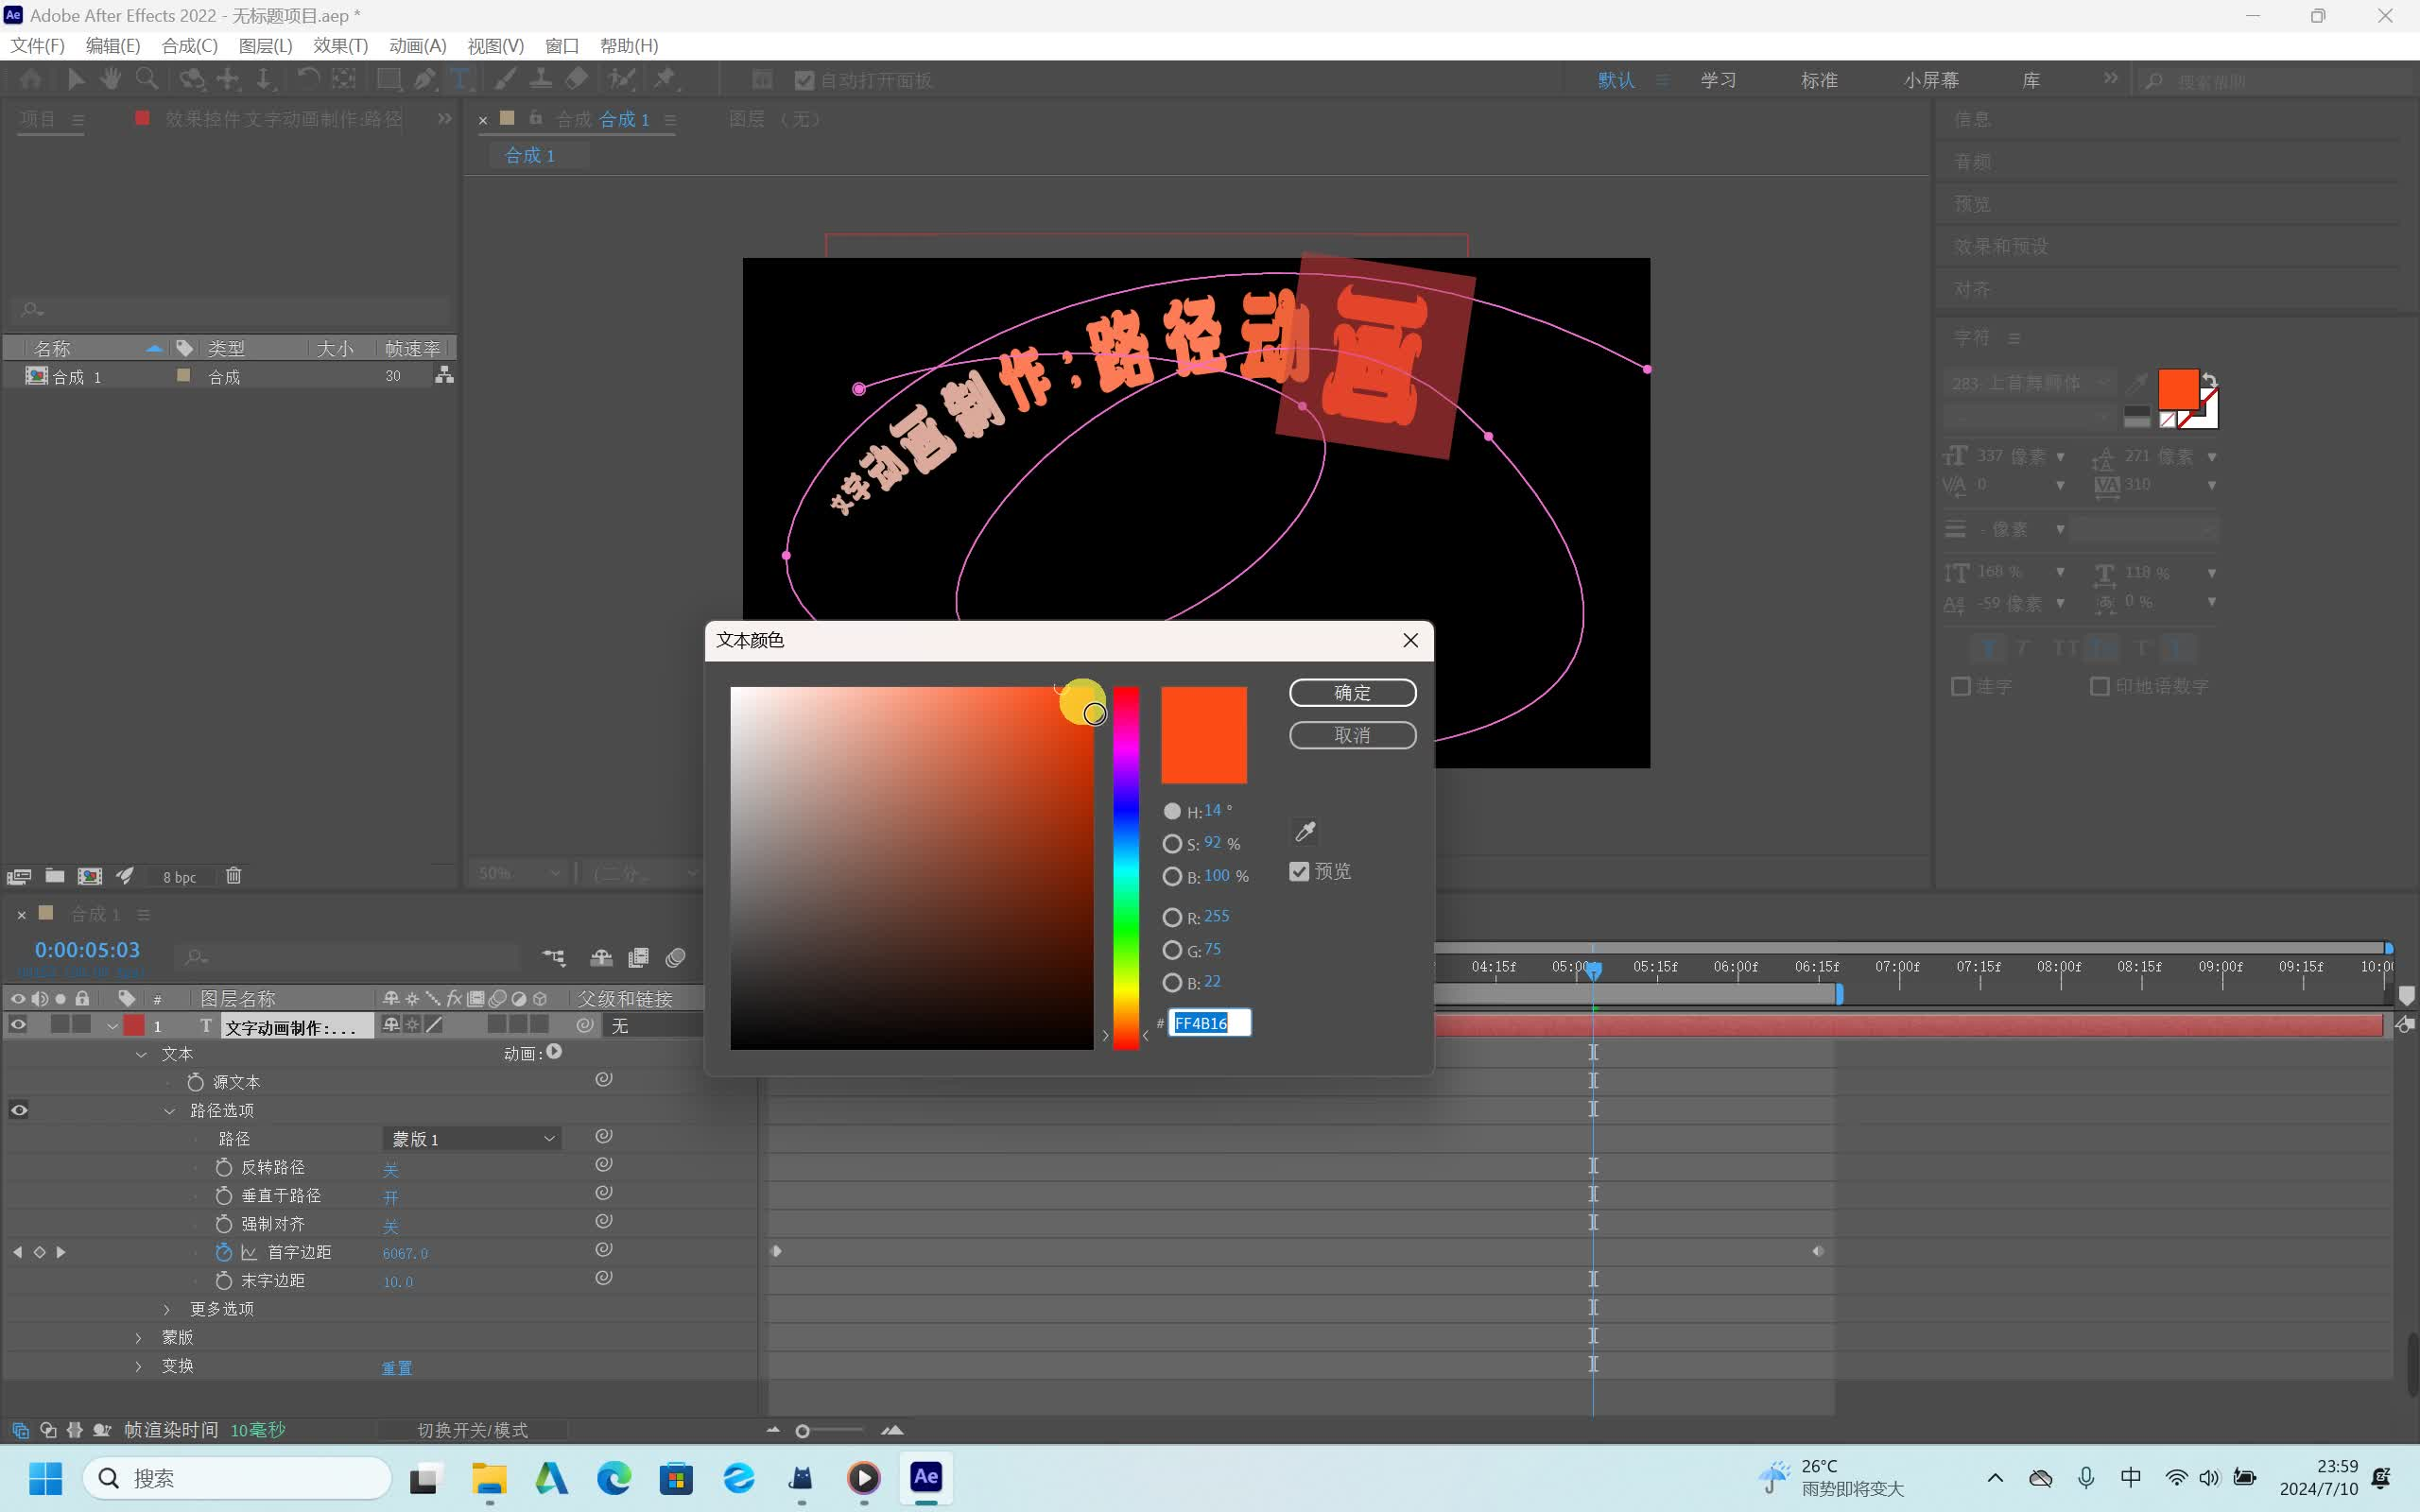
Task: Go to next keyframe arrow for 首字边距
Action: (61, 1252)
